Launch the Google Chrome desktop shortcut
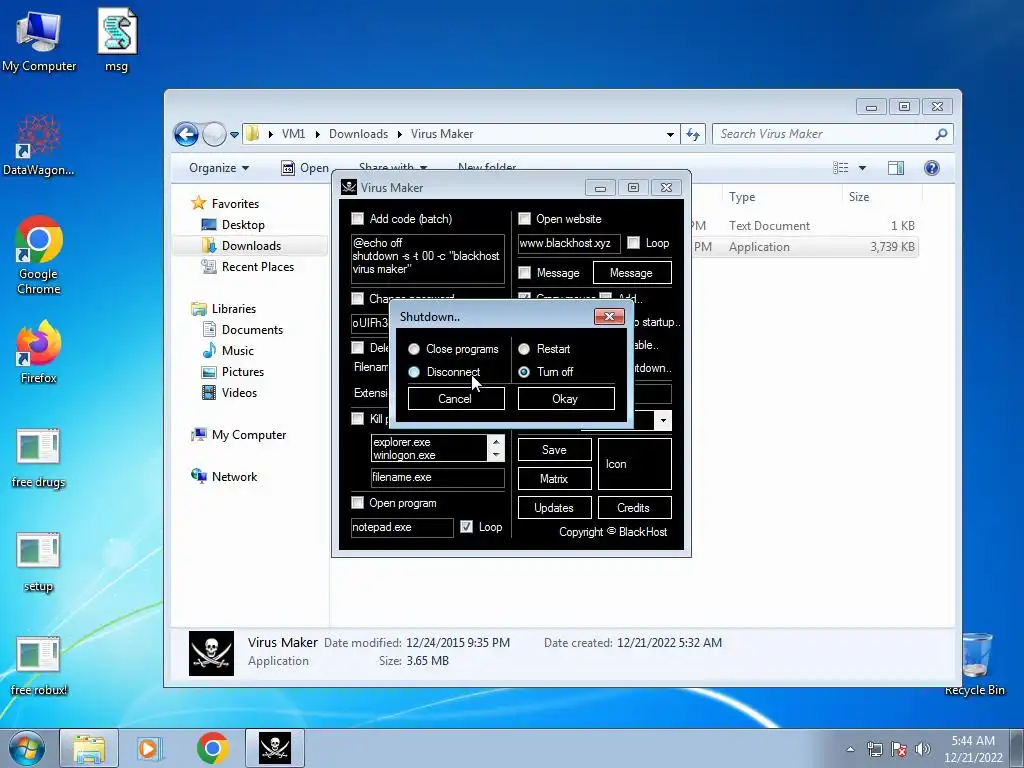 (39, 255)
